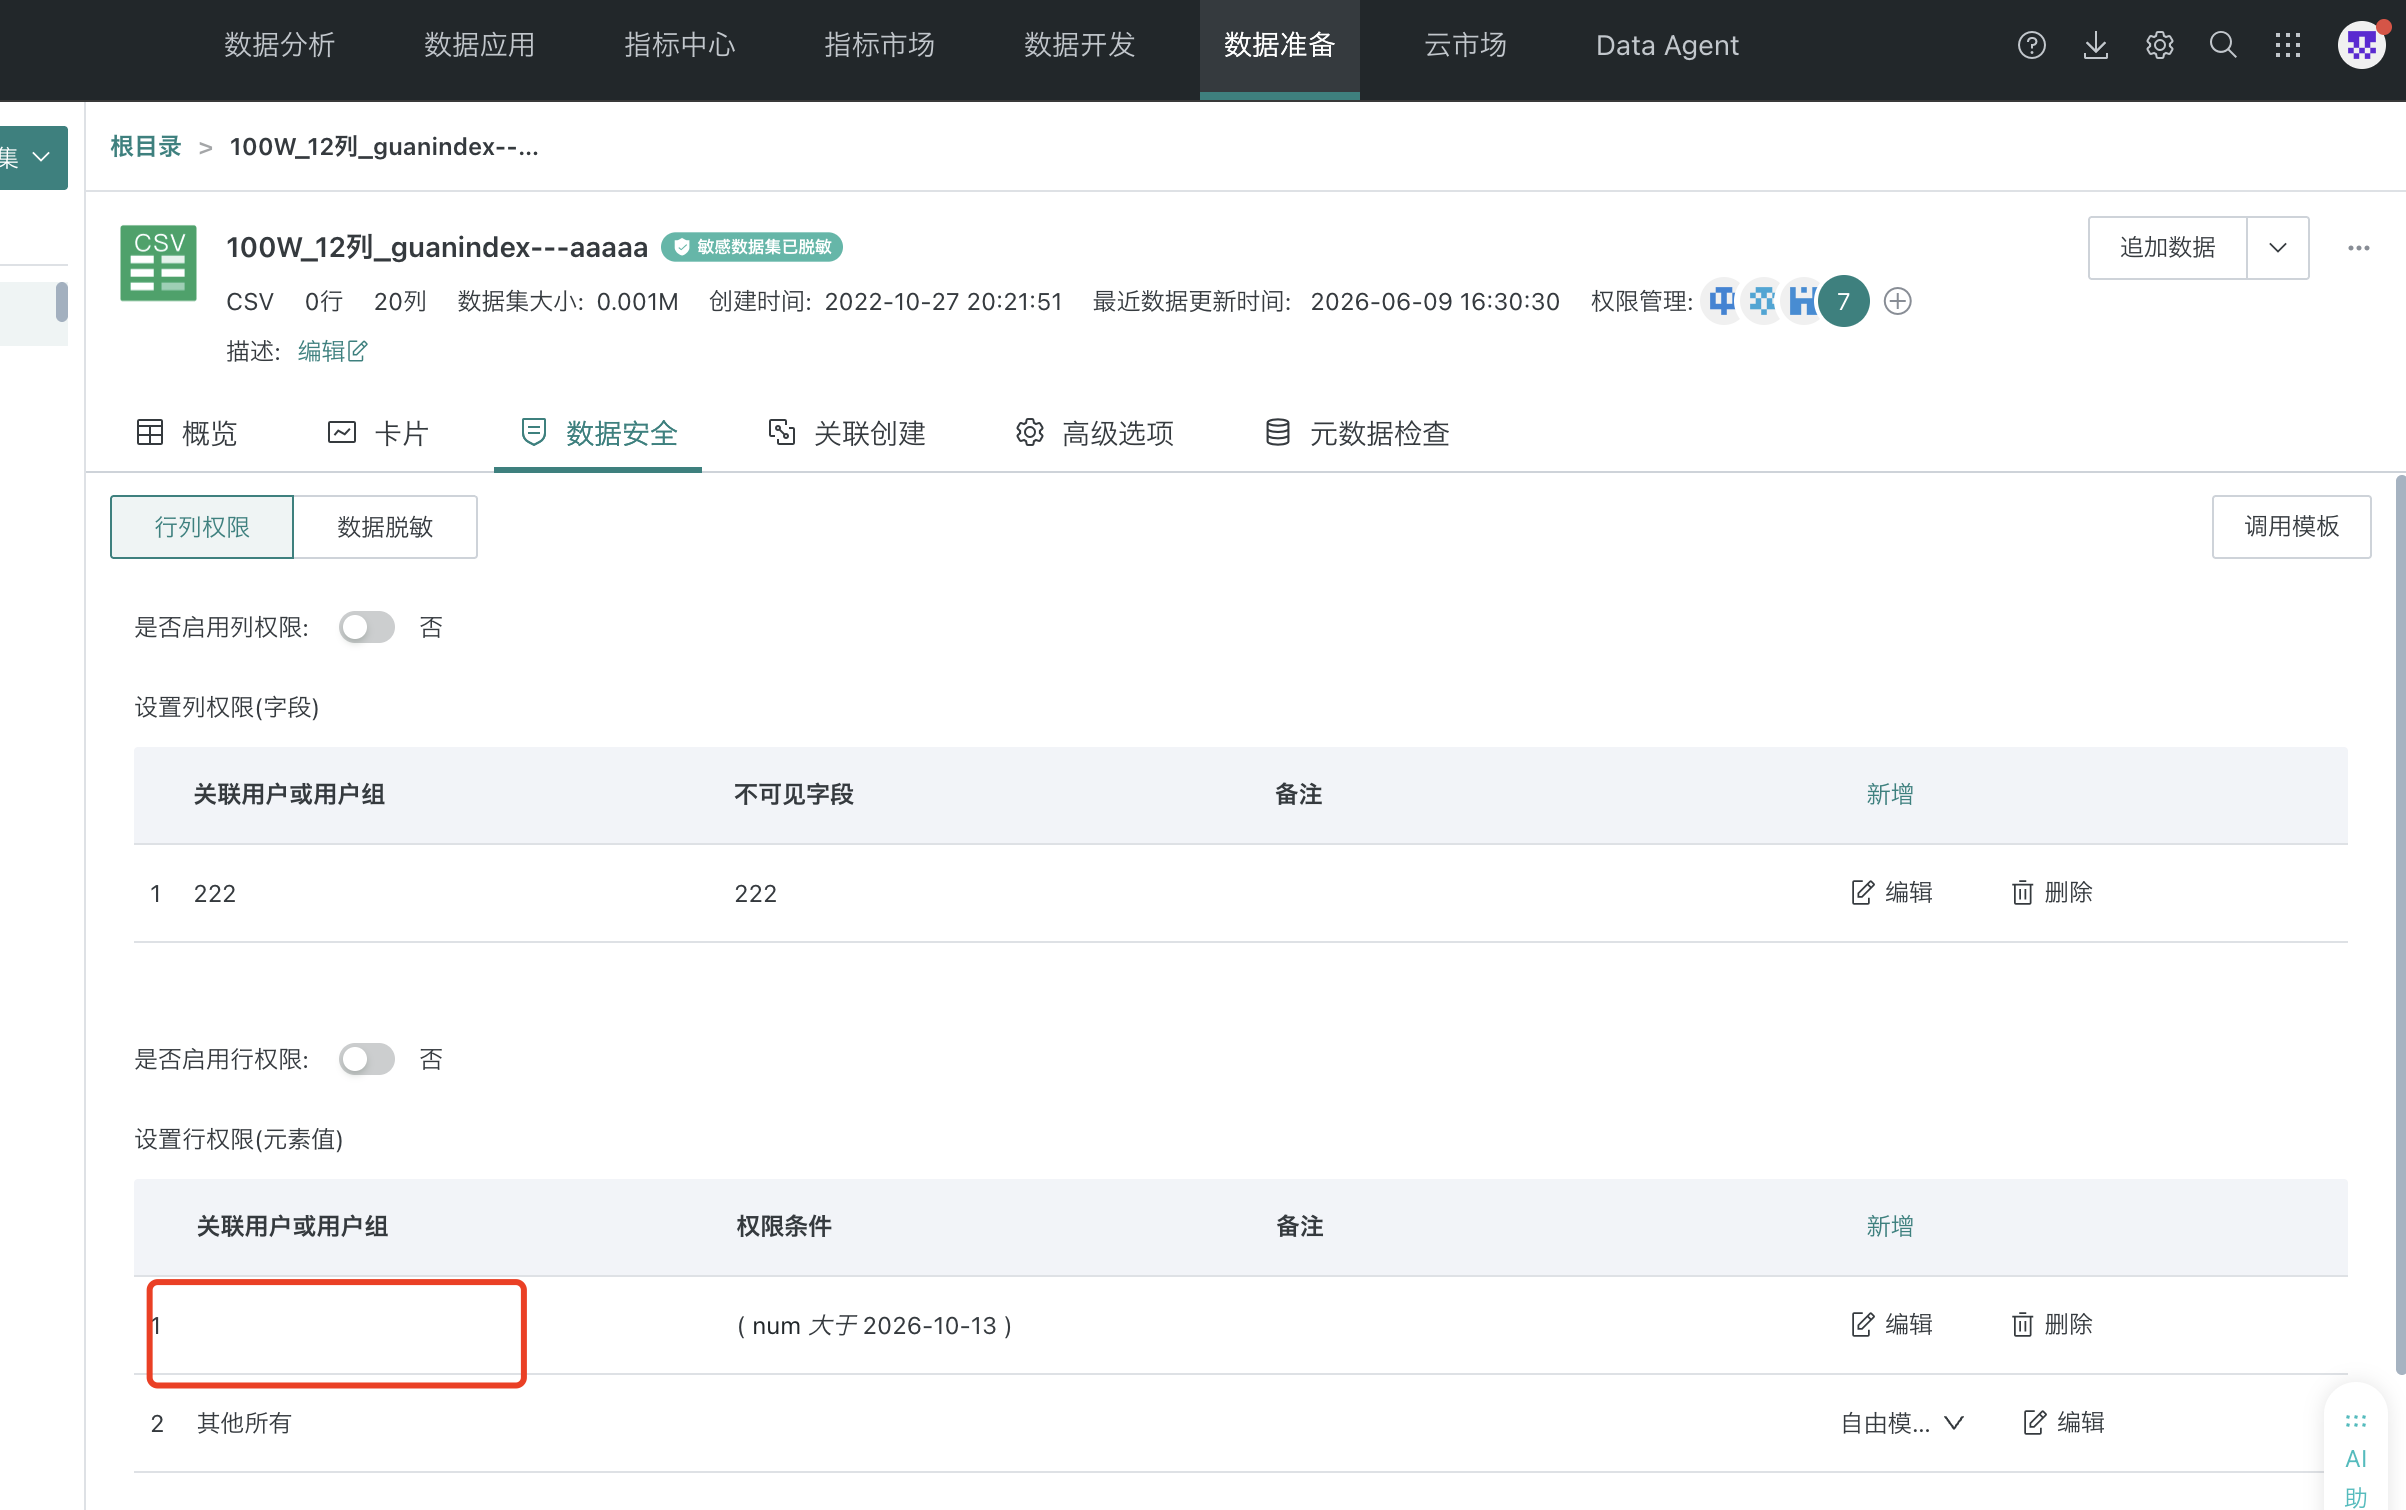This screenshot has height=1510, width=2406.
Task: Click the CSV dataset file icon
Action: coord(158,263)
